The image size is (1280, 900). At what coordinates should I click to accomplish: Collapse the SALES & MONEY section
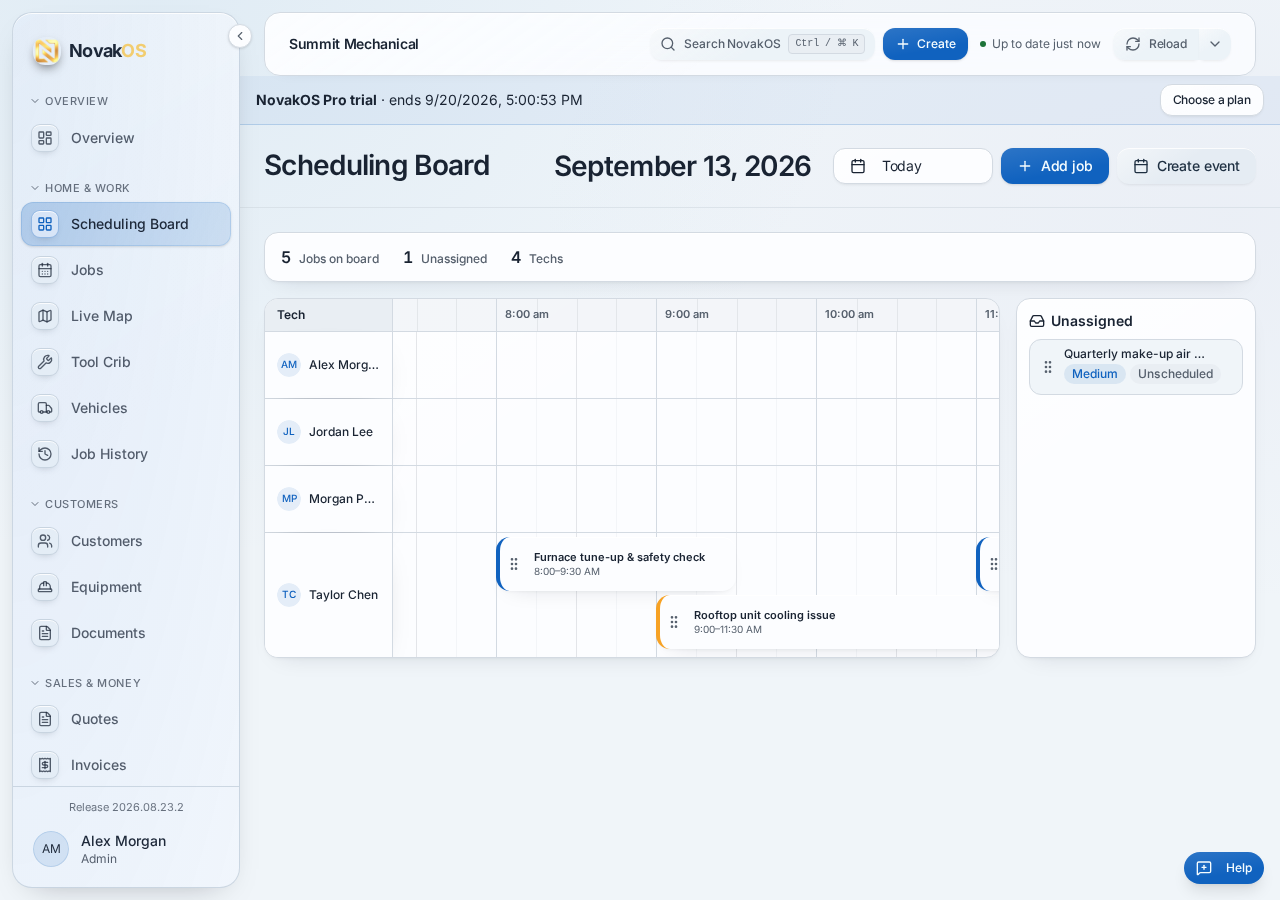85,683
